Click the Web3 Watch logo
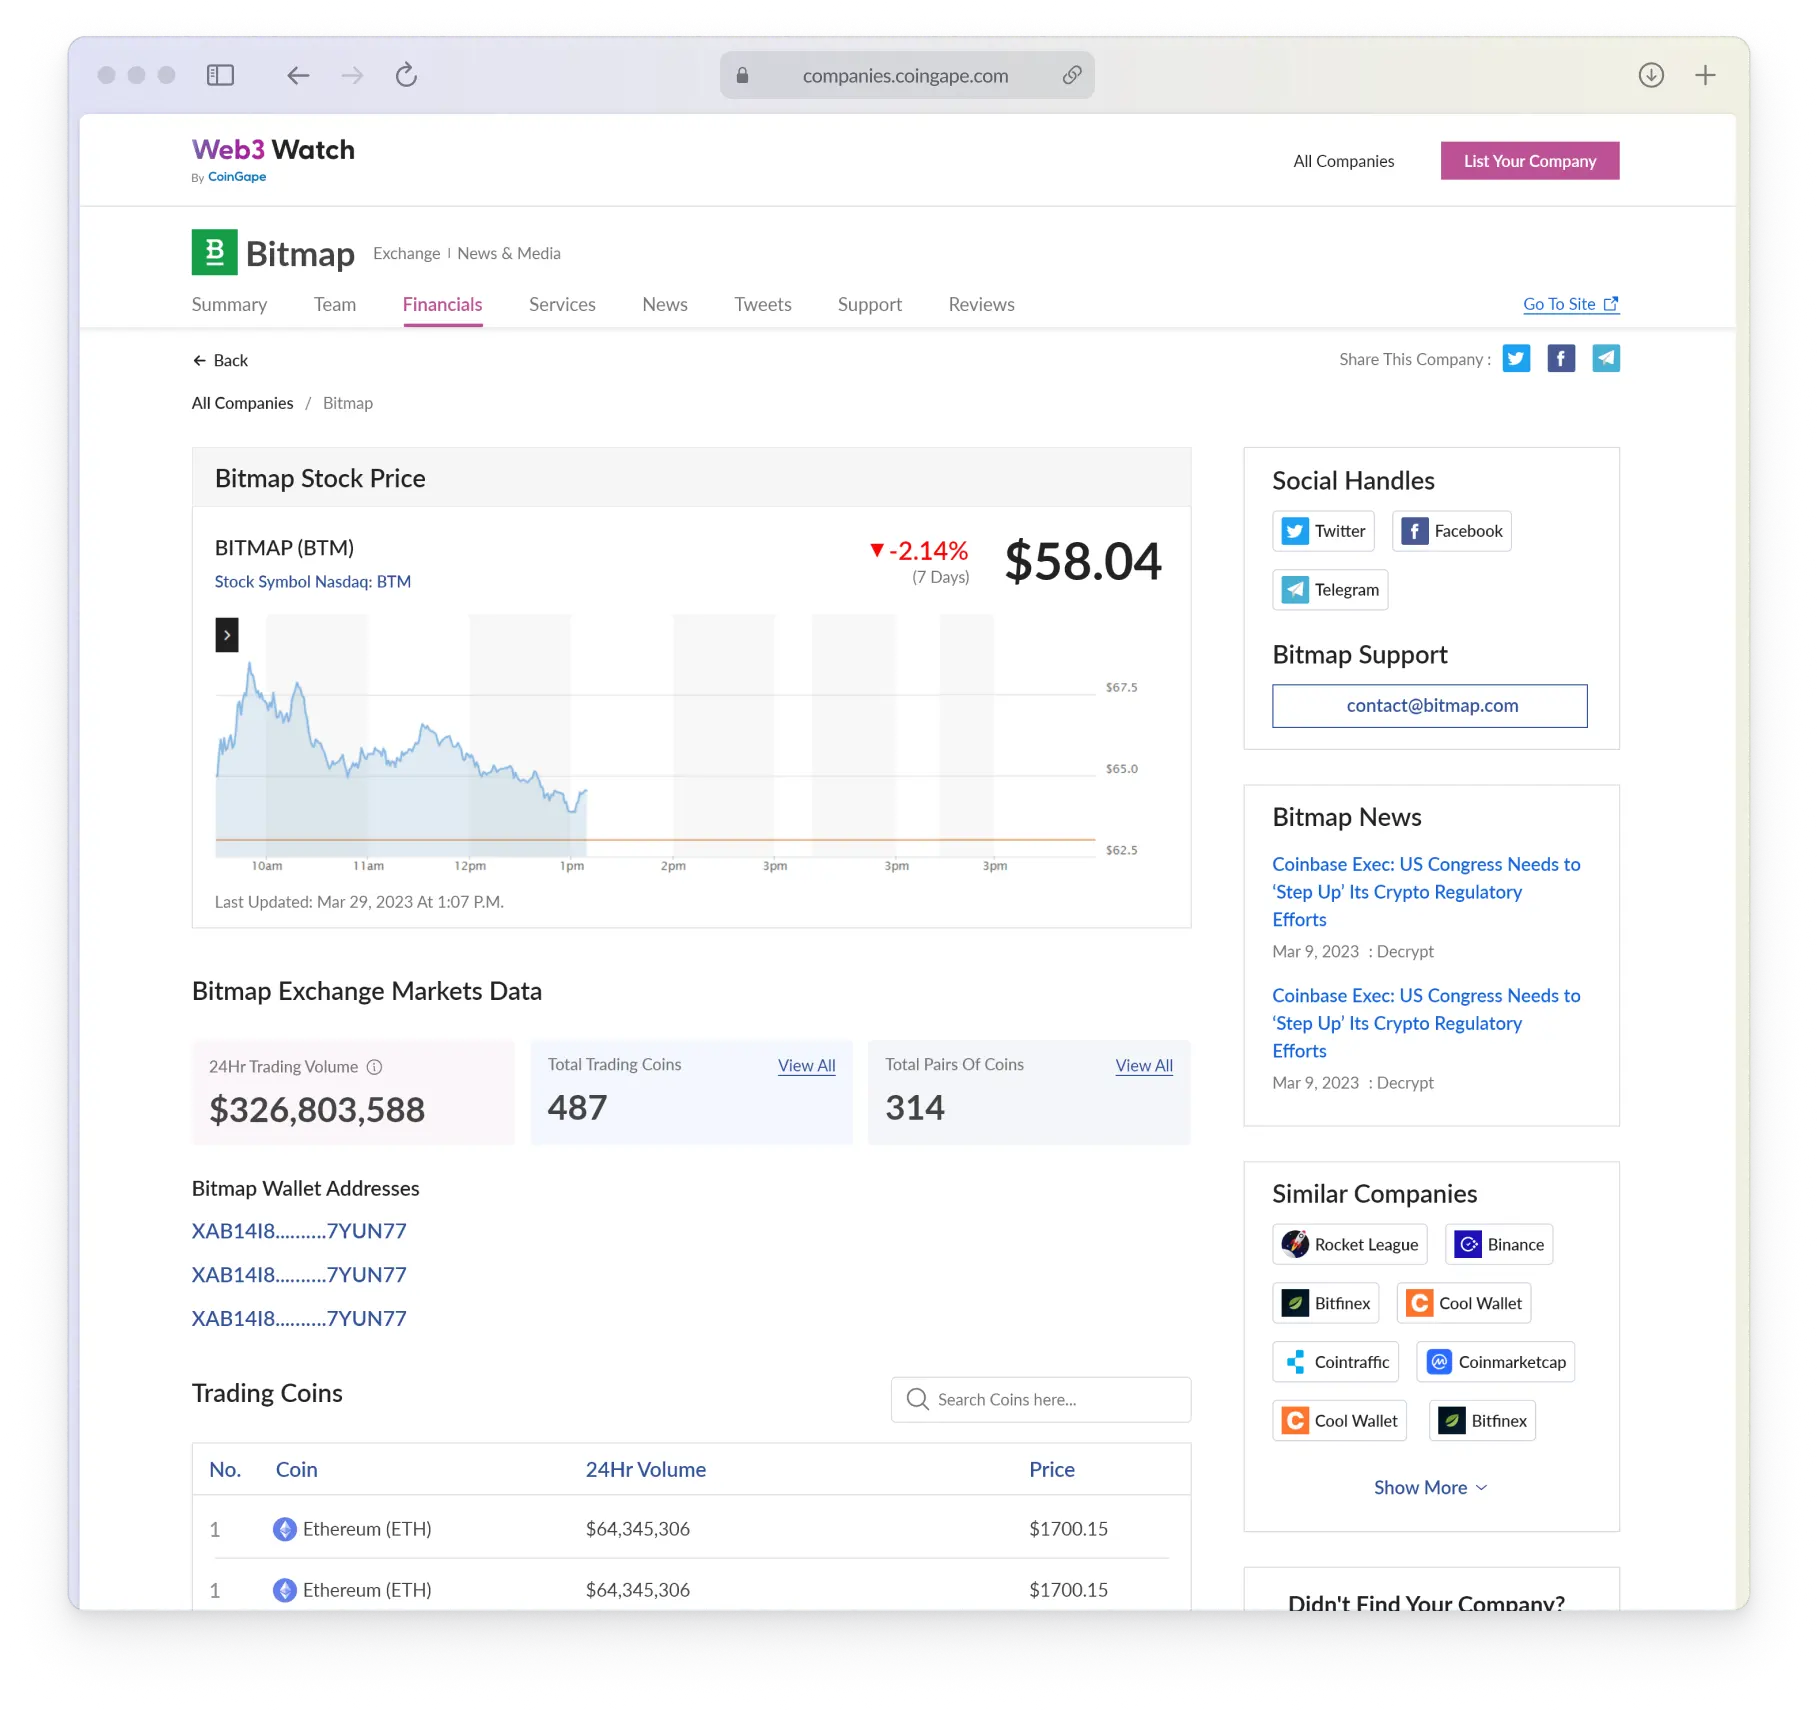 (273, 150)
